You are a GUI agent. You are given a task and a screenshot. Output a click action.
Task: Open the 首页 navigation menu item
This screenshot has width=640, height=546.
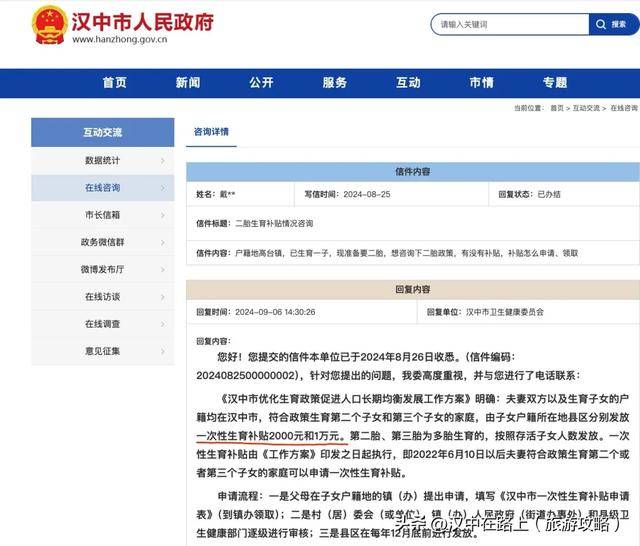pyautogui.click(x=115, y=82)
